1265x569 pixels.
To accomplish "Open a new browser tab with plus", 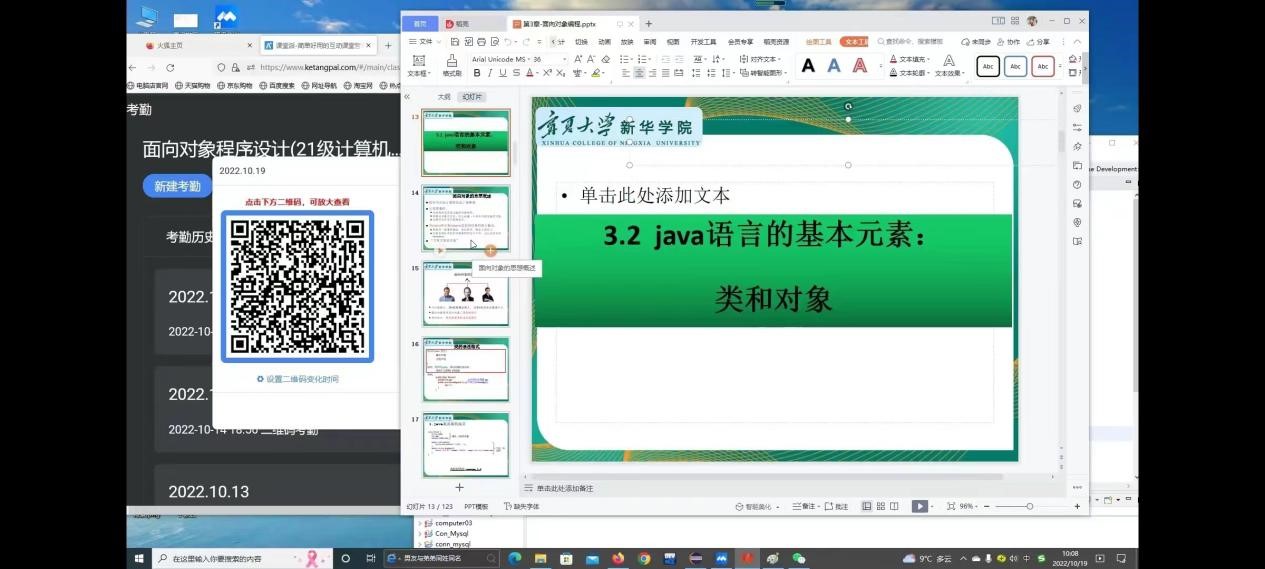I will click(388, 45).
